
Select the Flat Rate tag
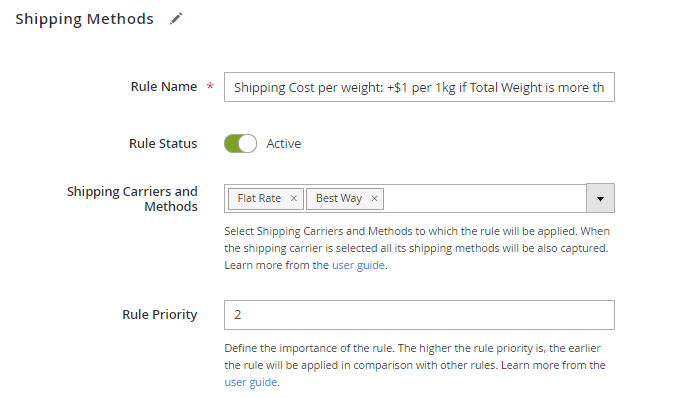[x=259, y=198]
